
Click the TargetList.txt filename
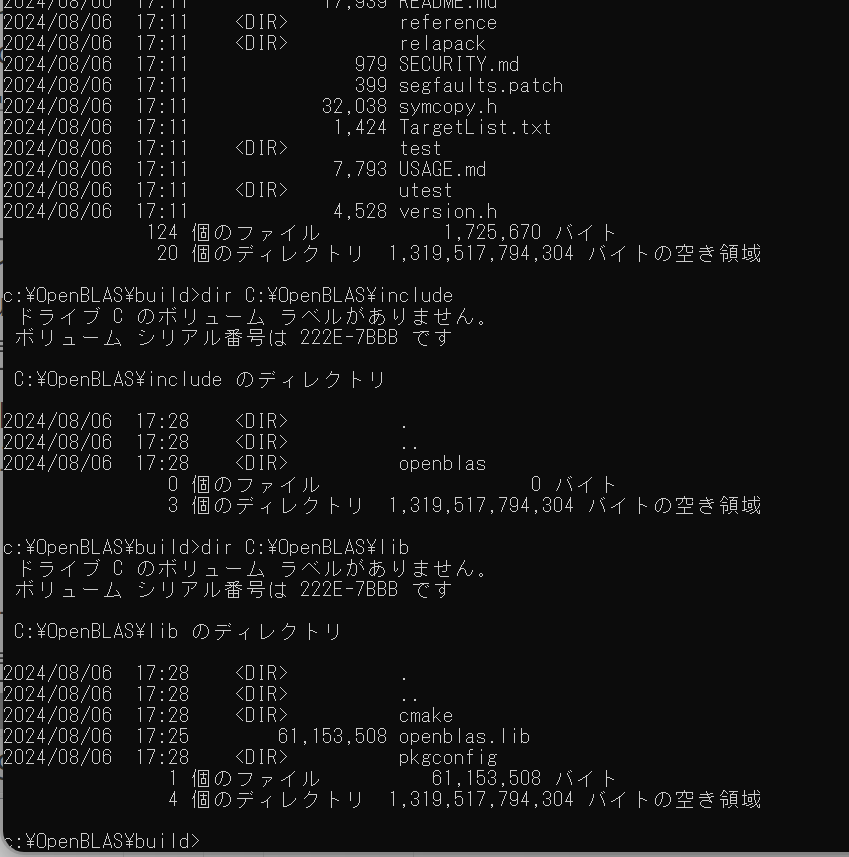coord(475,128)
